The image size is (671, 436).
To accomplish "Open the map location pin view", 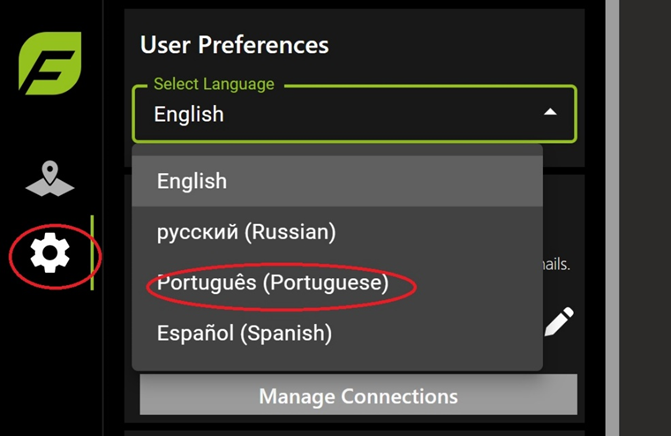I will pos(50,178).
